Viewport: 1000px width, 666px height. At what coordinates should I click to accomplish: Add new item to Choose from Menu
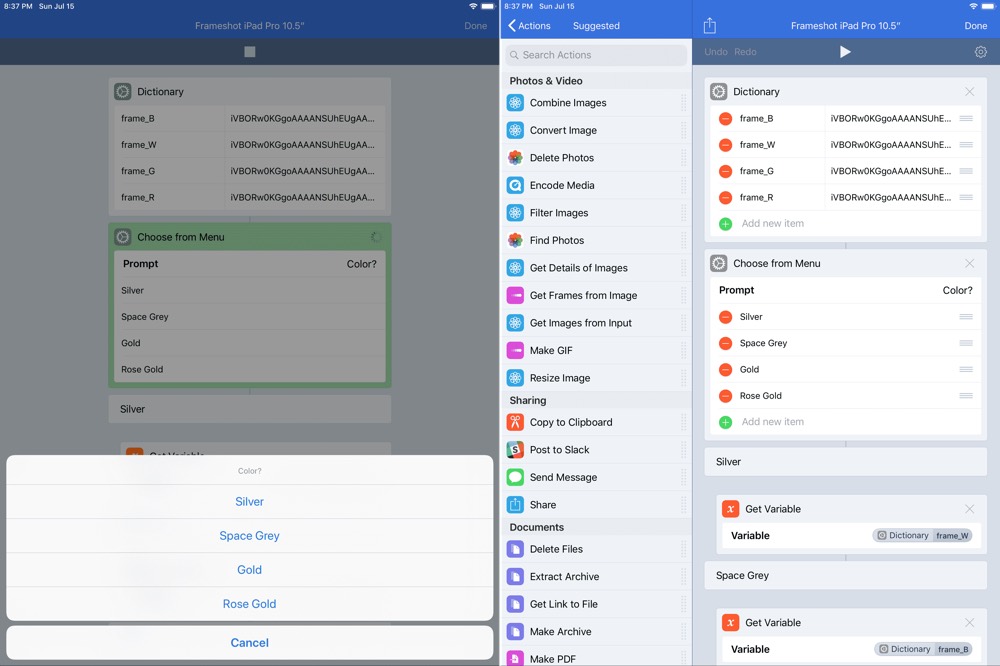(x=846, y=422)
